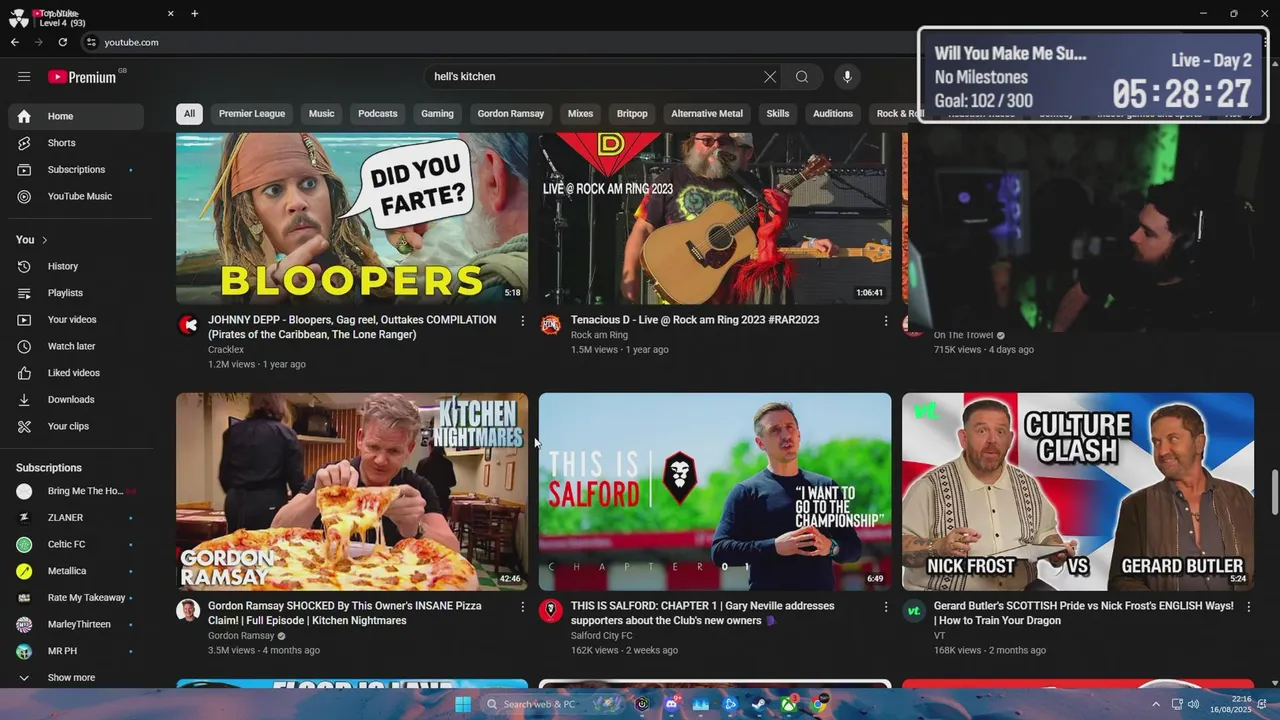Image resolution: width=1280 pixels, height=720 pixels.
Task: Click the search magnifier button
Action: 802,77
